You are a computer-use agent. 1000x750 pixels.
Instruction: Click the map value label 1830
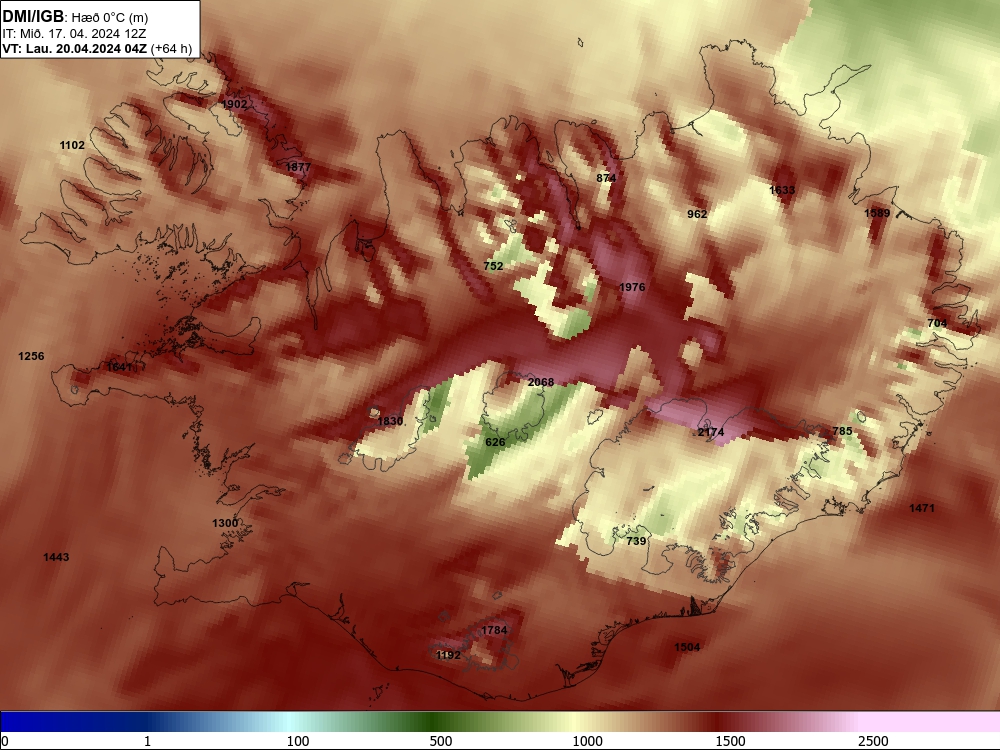tap(390, 421)
